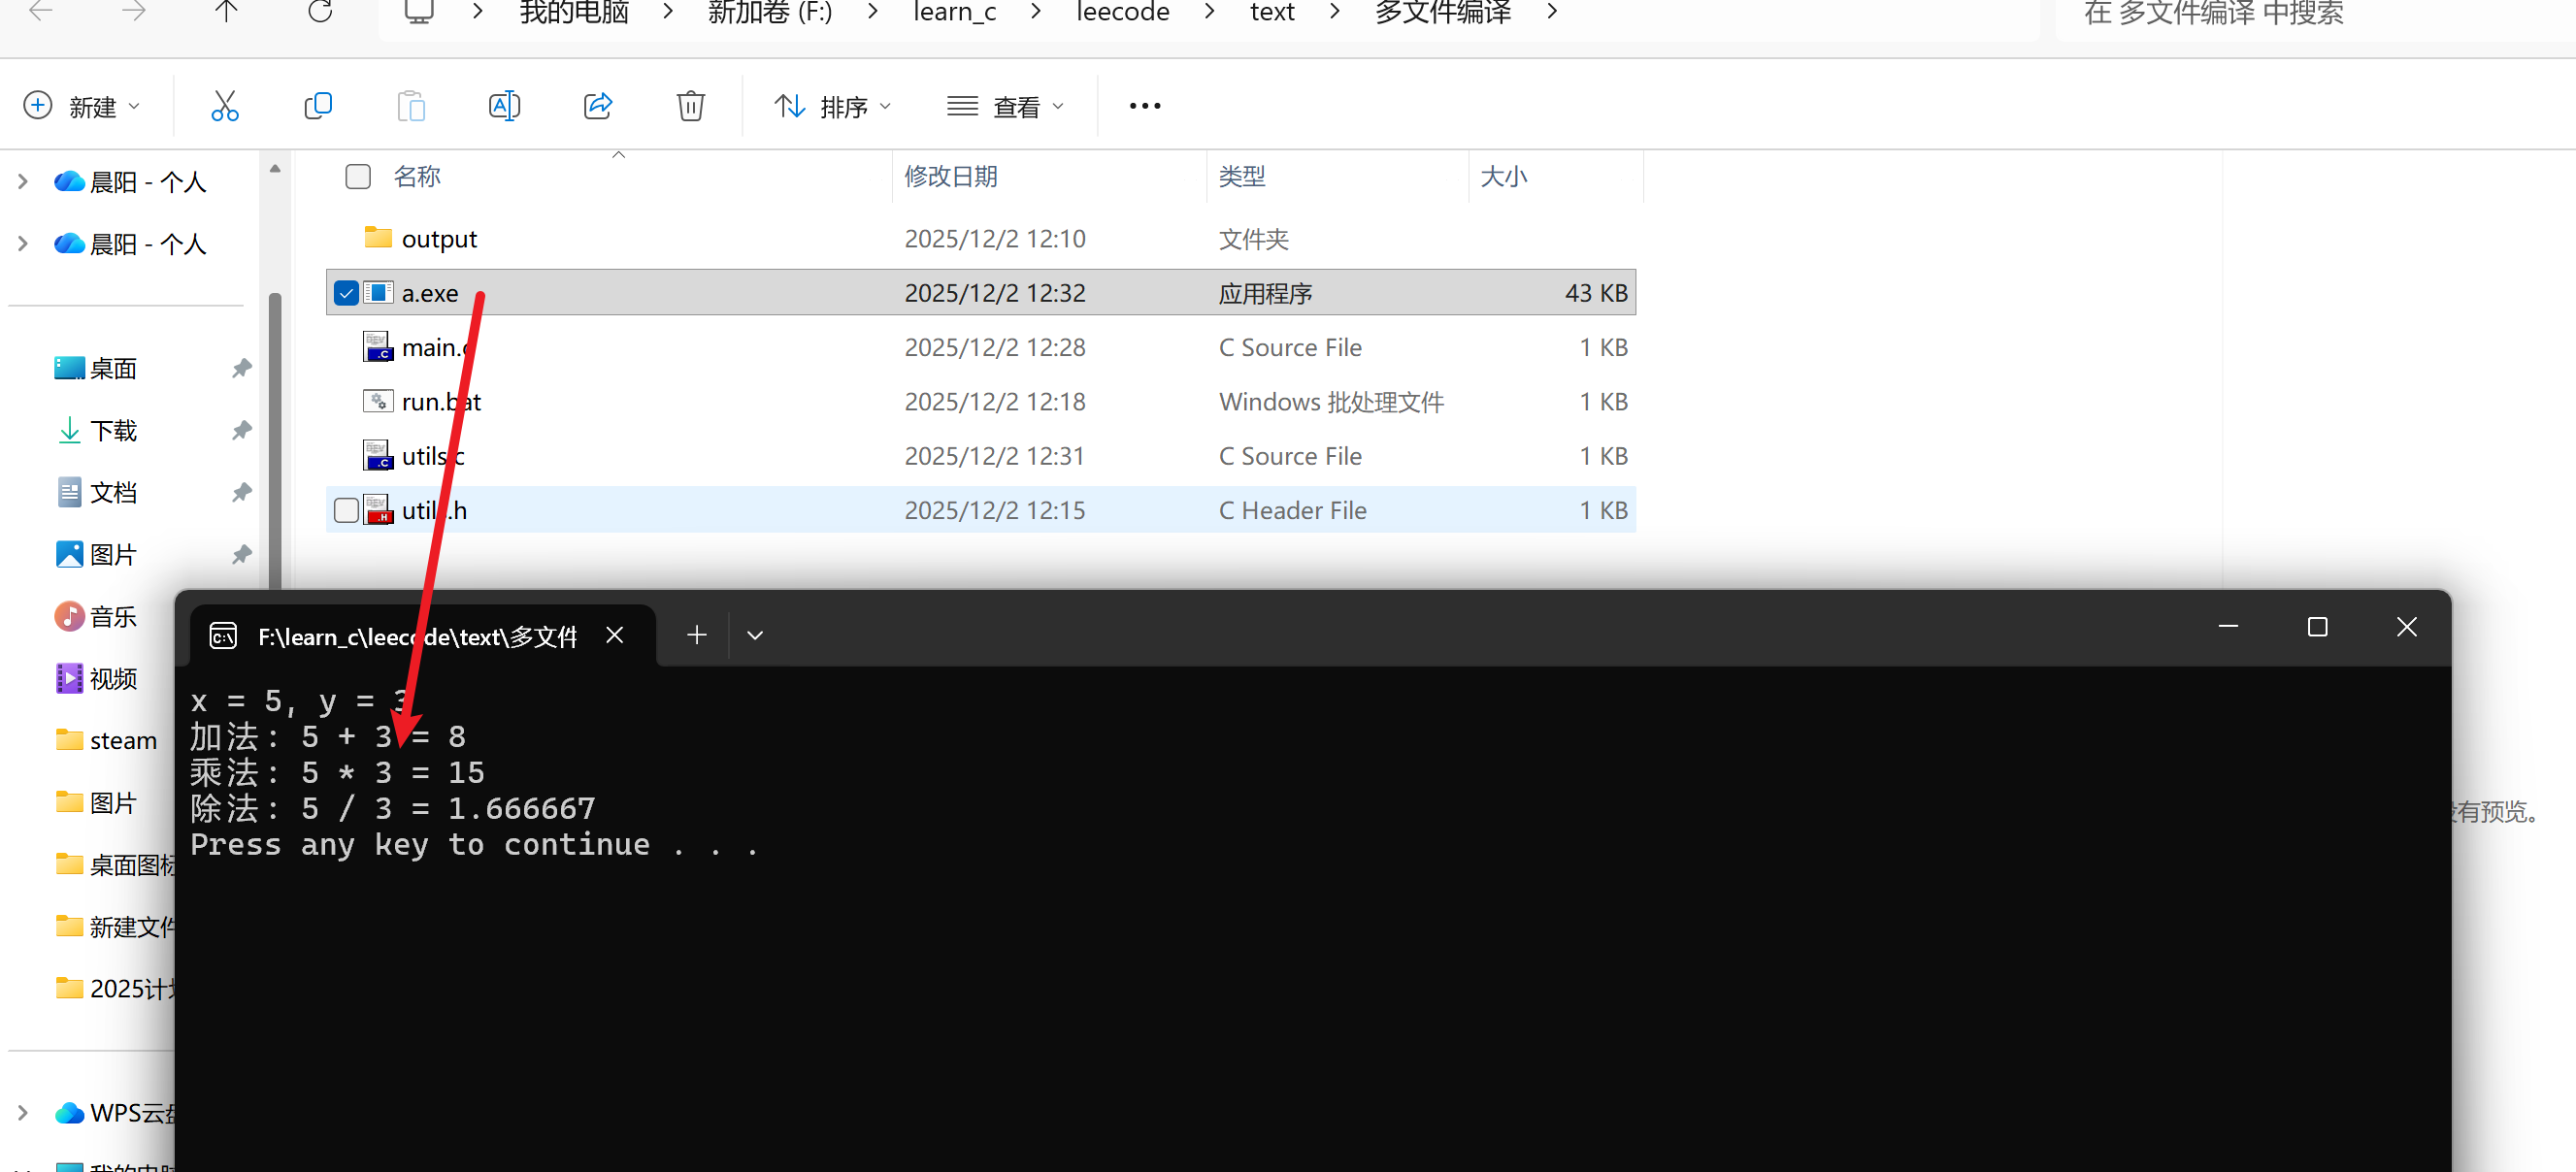The width and height of the screenshot is (2576, 1172).
Task: Click leecode in the breadcrumb path
Action: tap(1122, 12)
